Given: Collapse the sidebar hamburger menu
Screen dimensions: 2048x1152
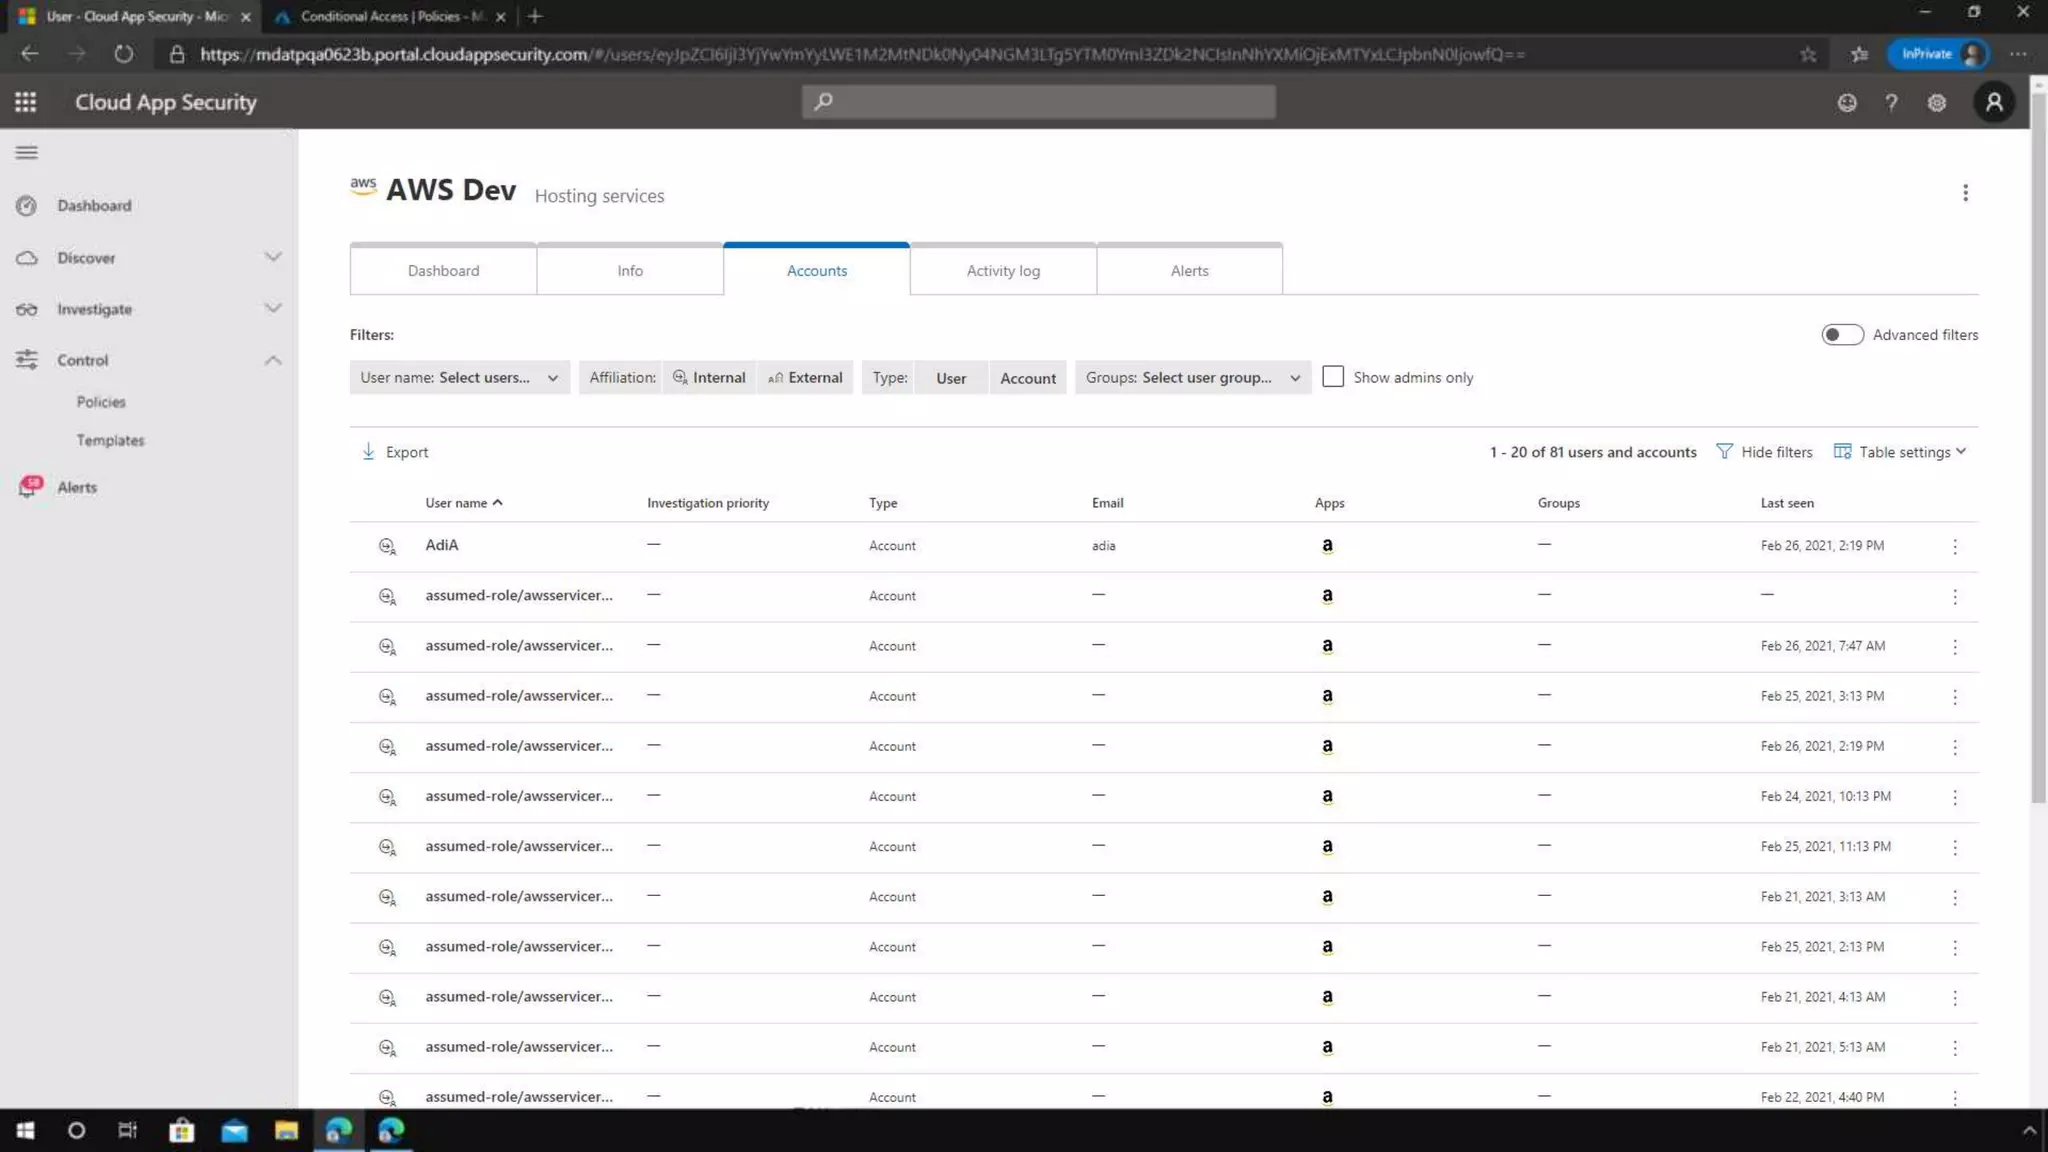Looking at the screenshot, I should click(x=27, y=152).
